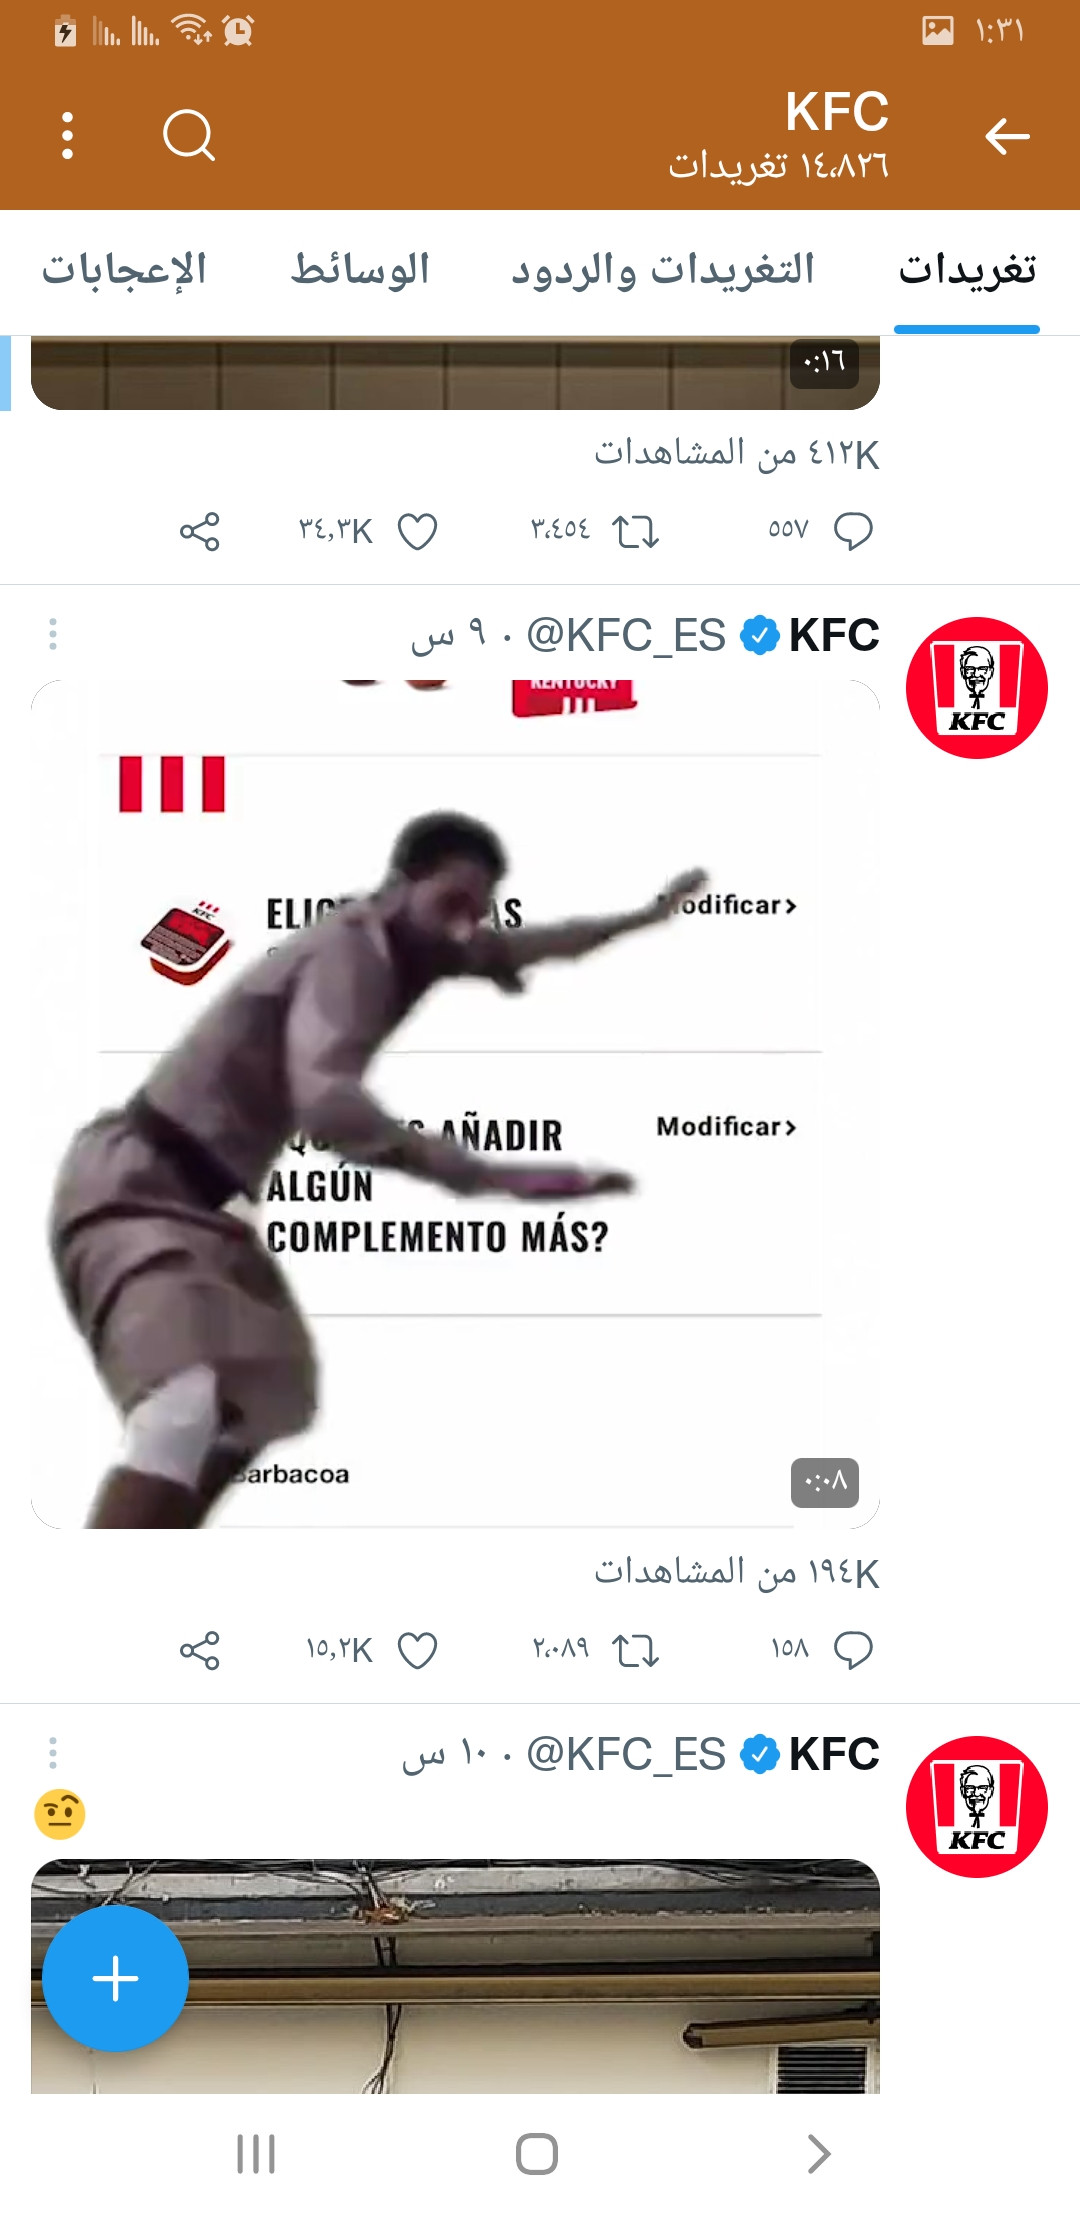This screenshot has width=1080, height=2220.
Task: Like the tweet with 15.2K likes
Action: point(417,1650)
